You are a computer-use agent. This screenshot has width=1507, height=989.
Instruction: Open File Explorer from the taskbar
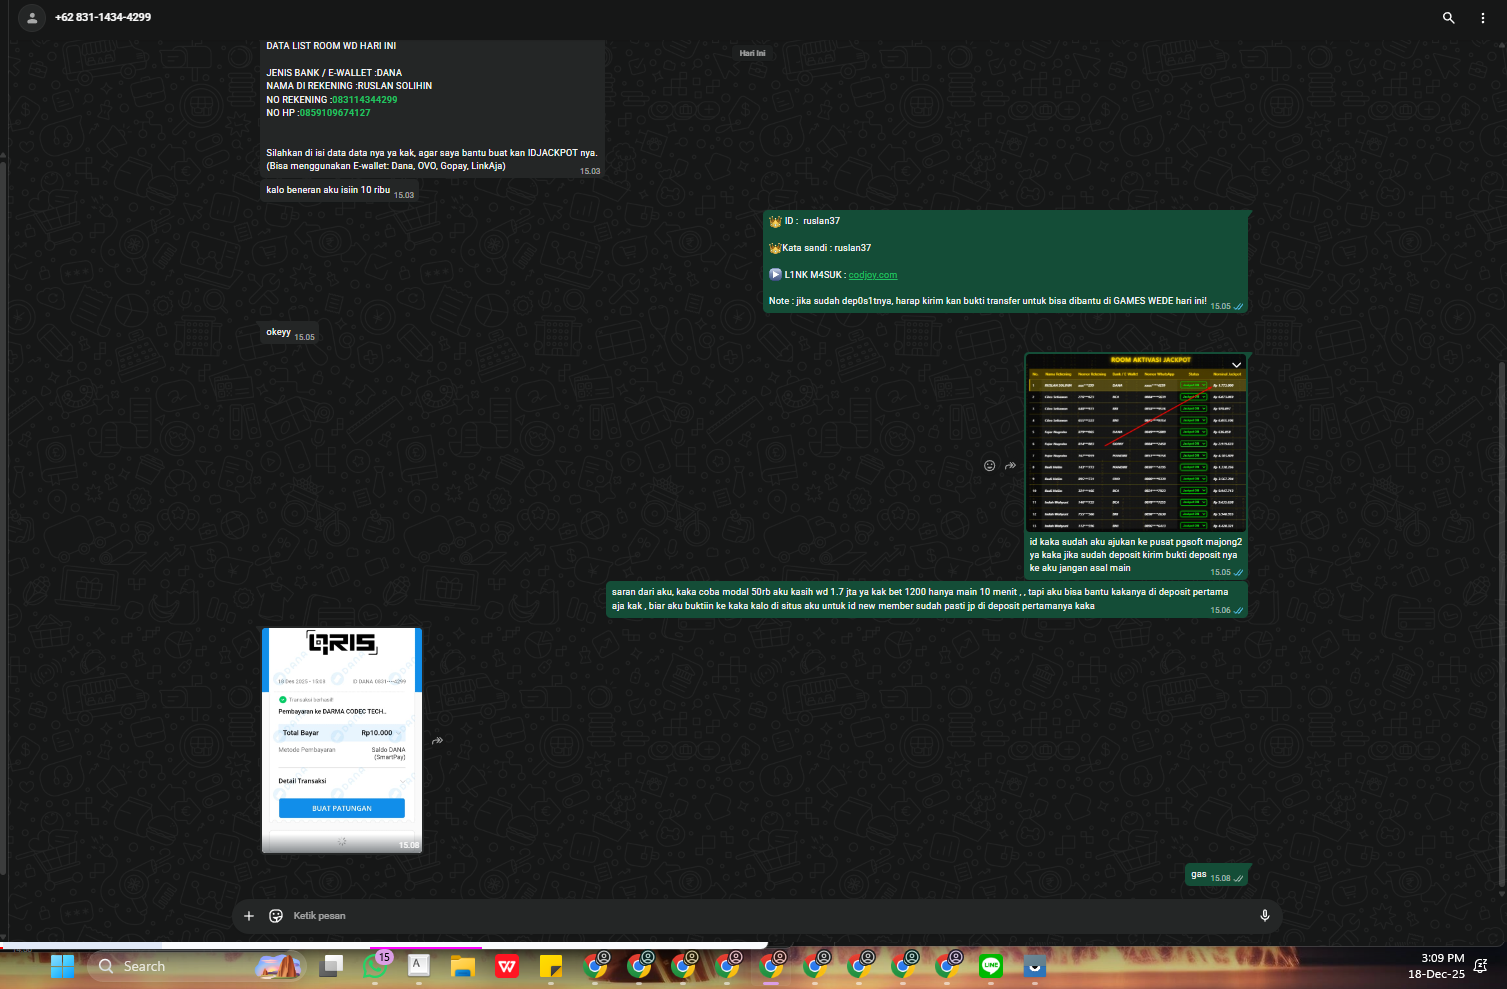462,966
